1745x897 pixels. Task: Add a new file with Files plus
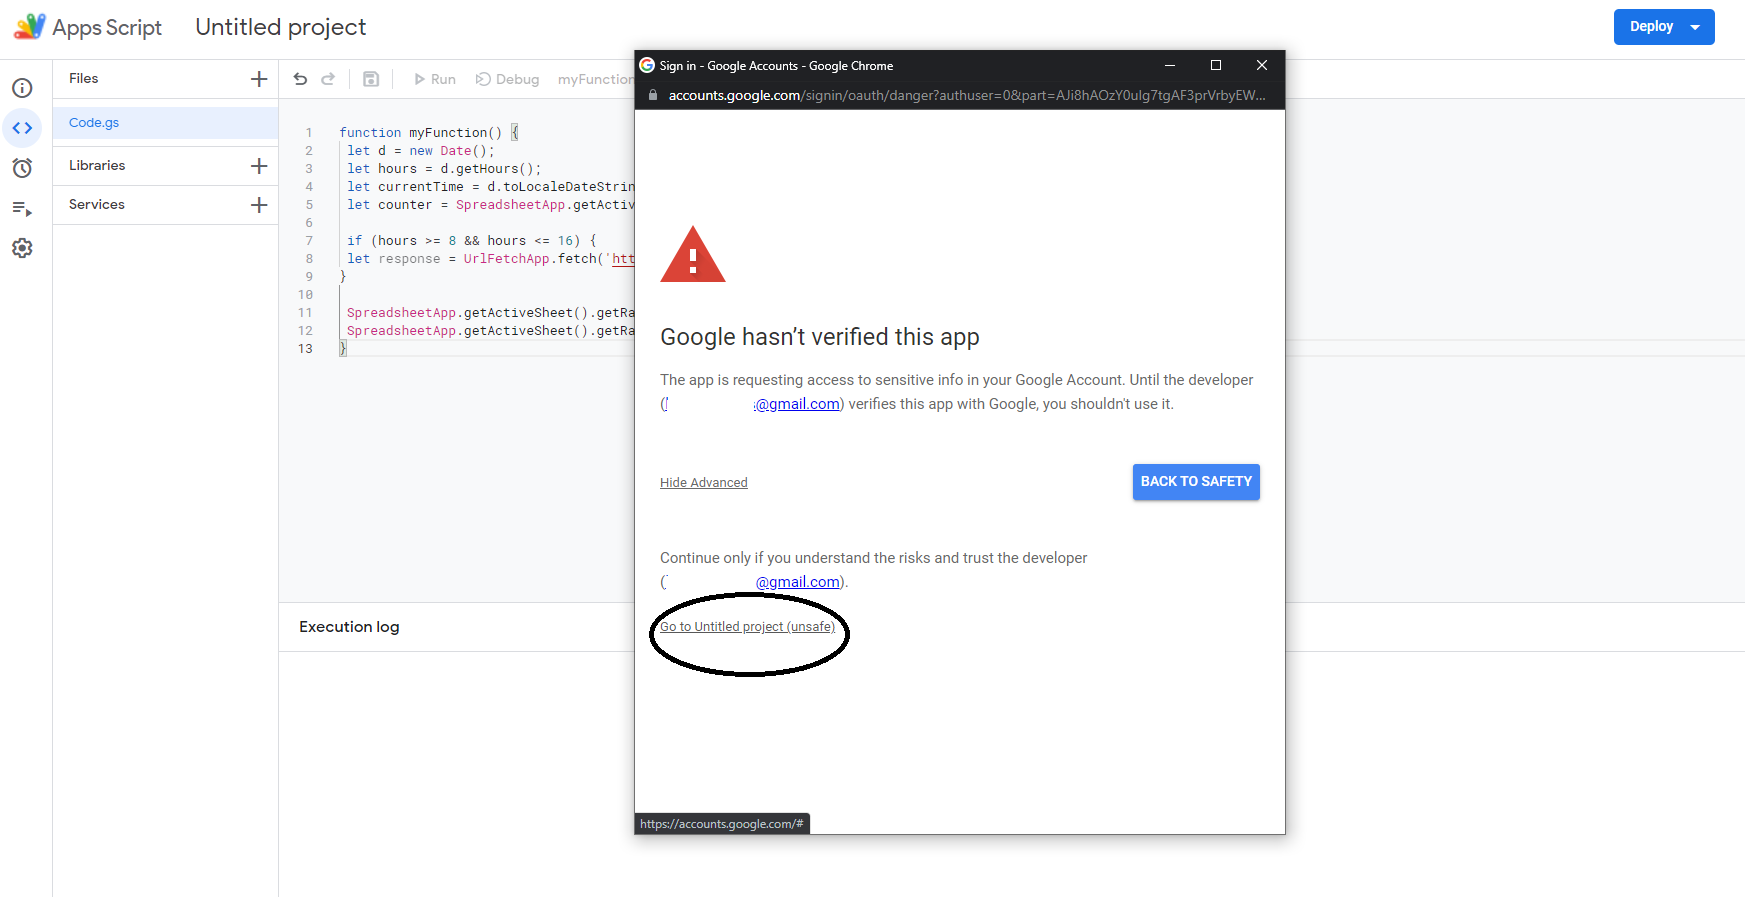(259, 79)
